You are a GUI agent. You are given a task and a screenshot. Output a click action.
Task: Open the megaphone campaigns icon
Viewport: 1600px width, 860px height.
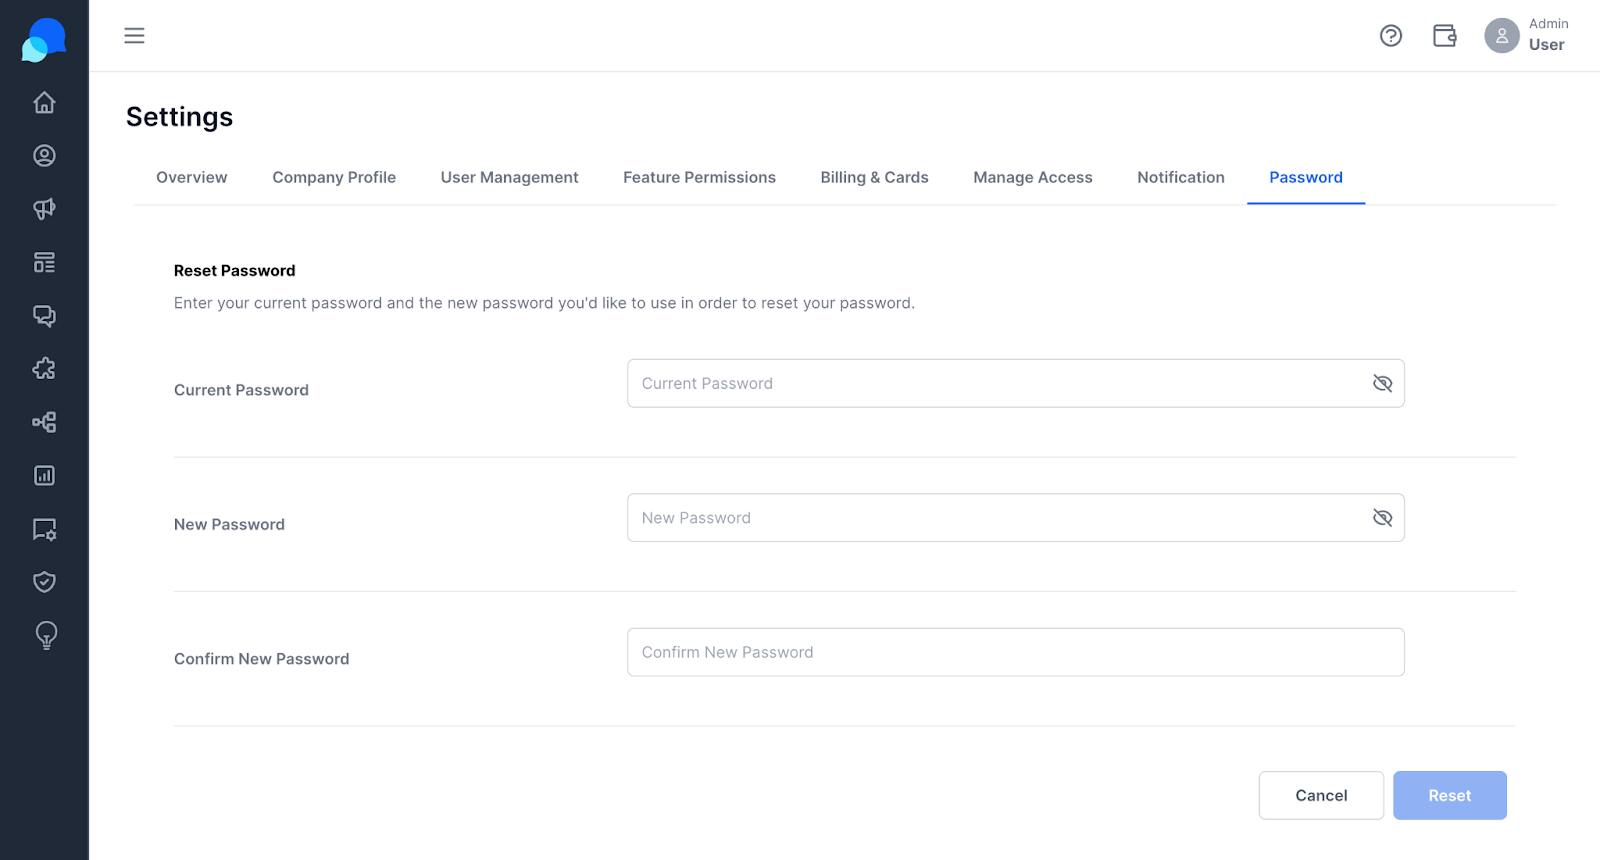(x=44, y=209)
